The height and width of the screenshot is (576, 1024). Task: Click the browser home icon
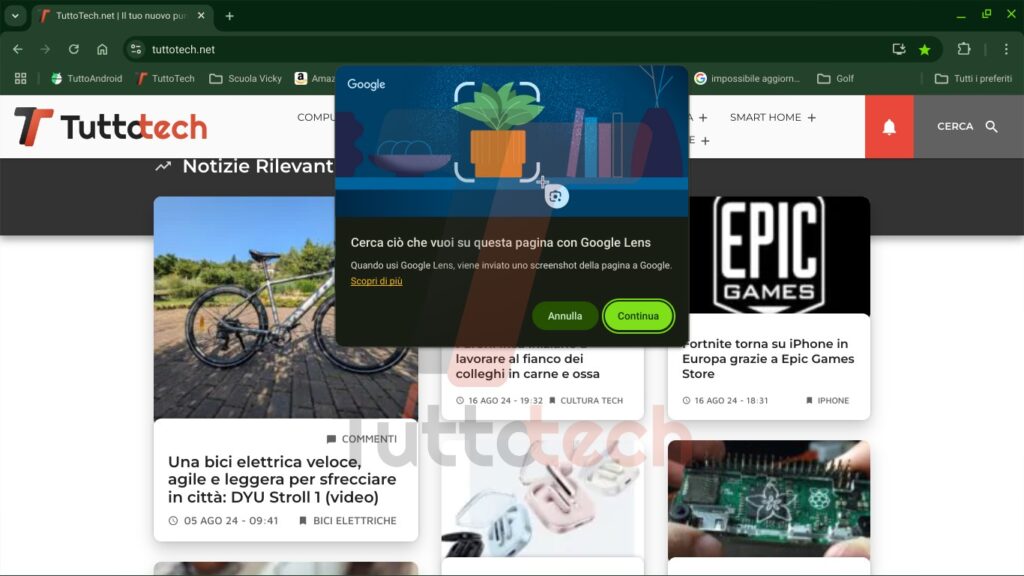click(101, 48)
